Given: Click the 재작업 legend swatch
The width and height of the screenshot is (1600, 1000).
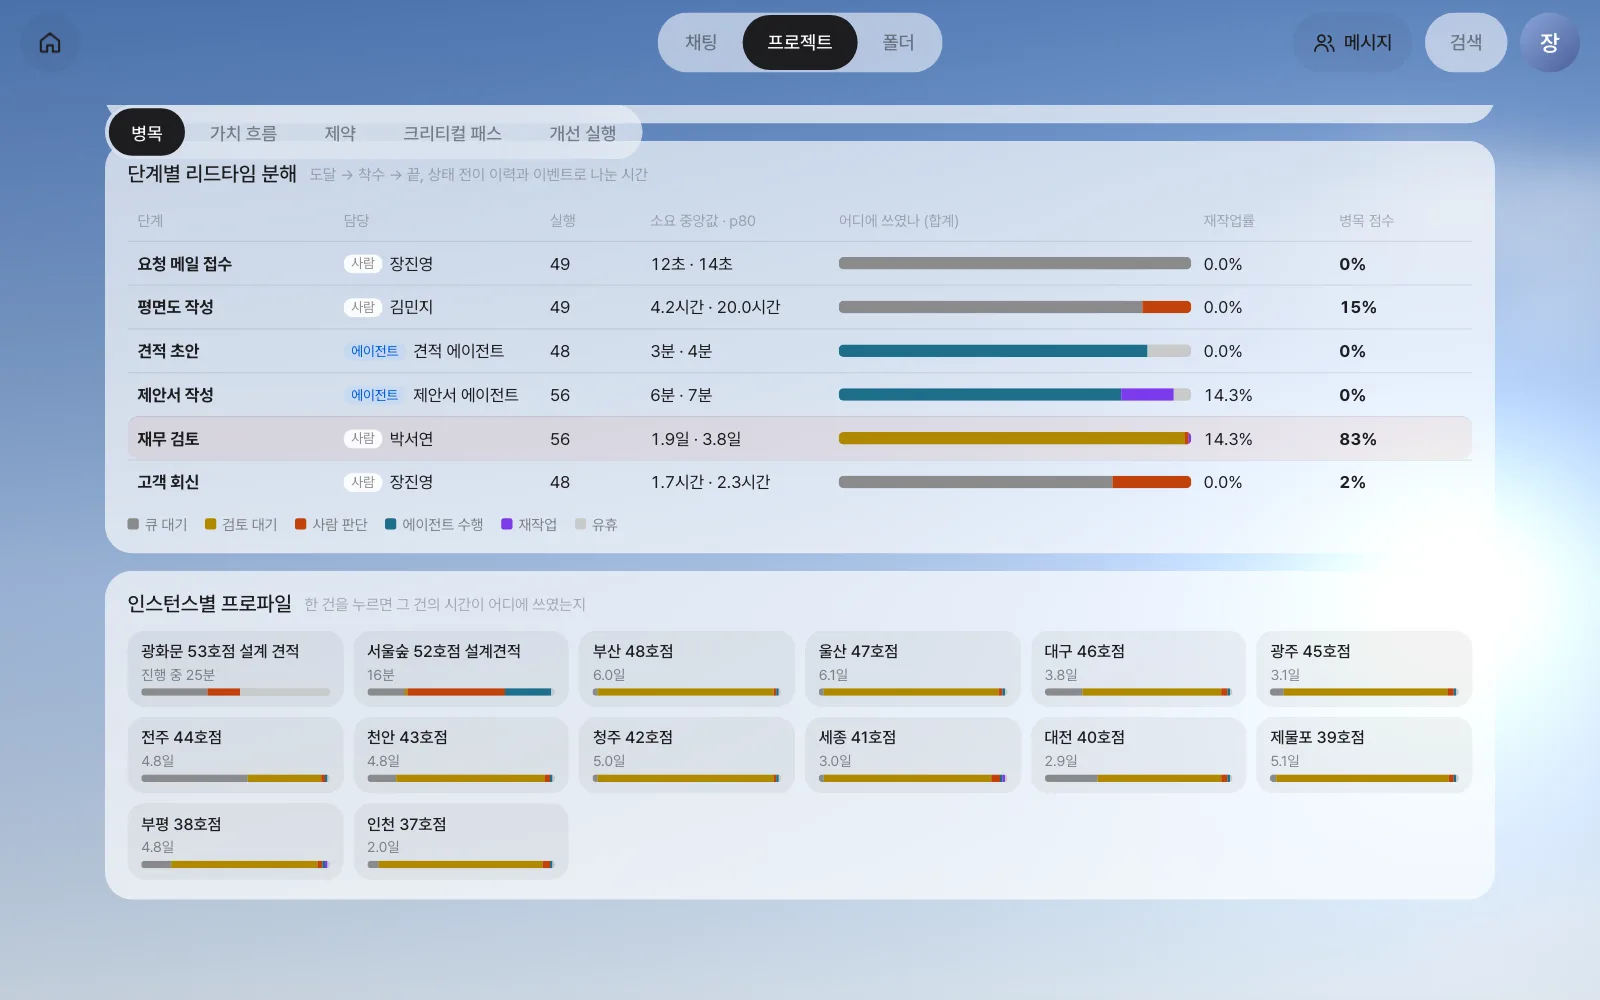Looking at the screenshot, I should click(506, 524).
